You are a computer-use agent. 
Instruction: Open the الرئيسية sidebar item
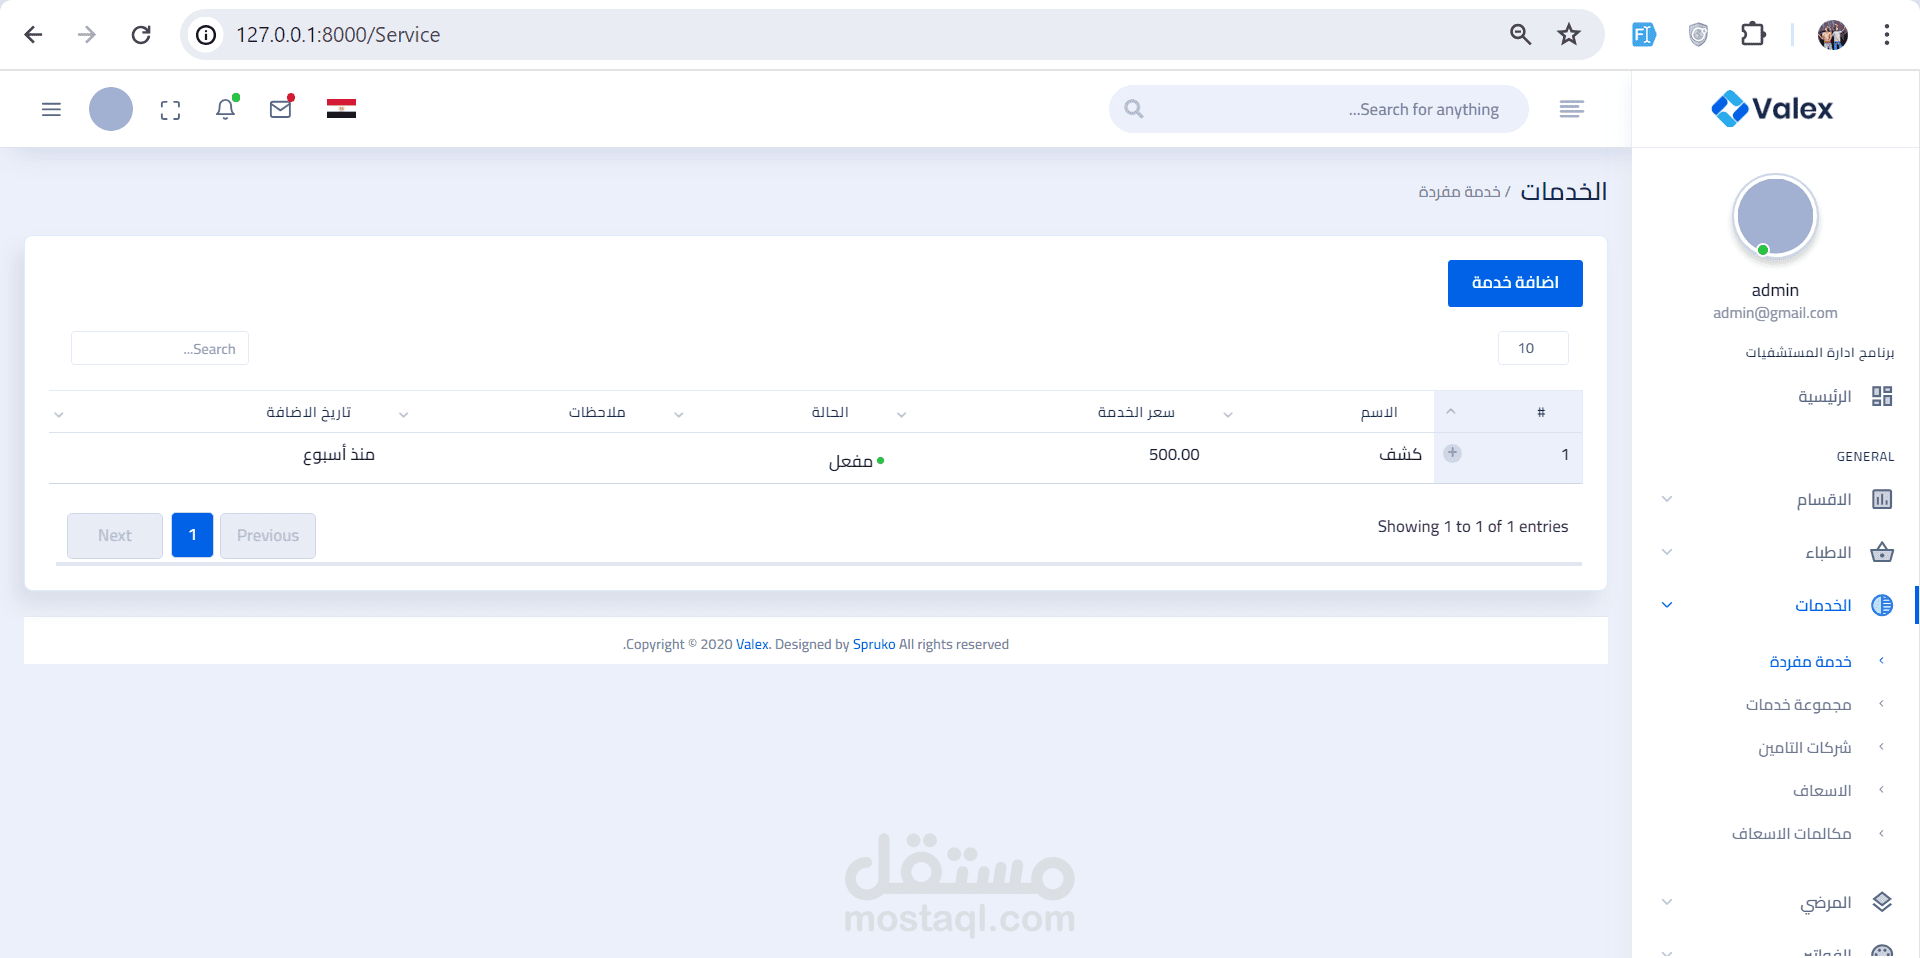[1824, 396]
